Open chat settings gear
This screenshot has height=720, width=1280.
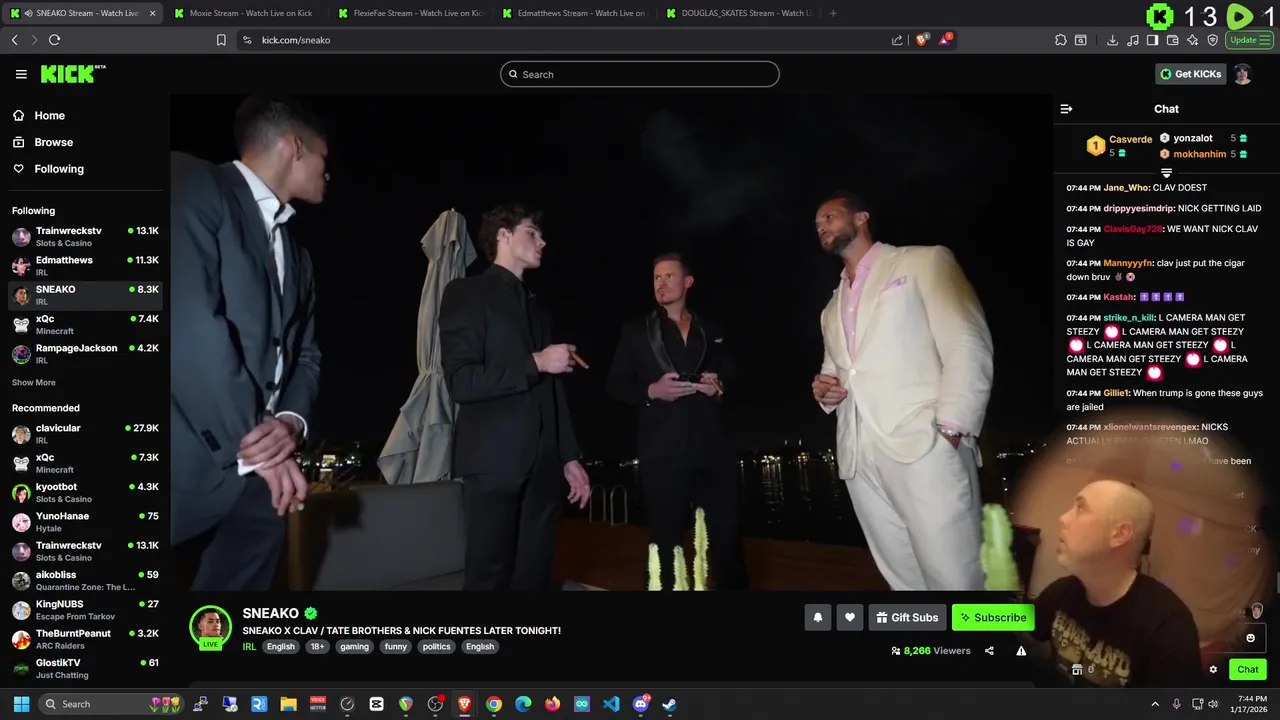pos(1213,670)
